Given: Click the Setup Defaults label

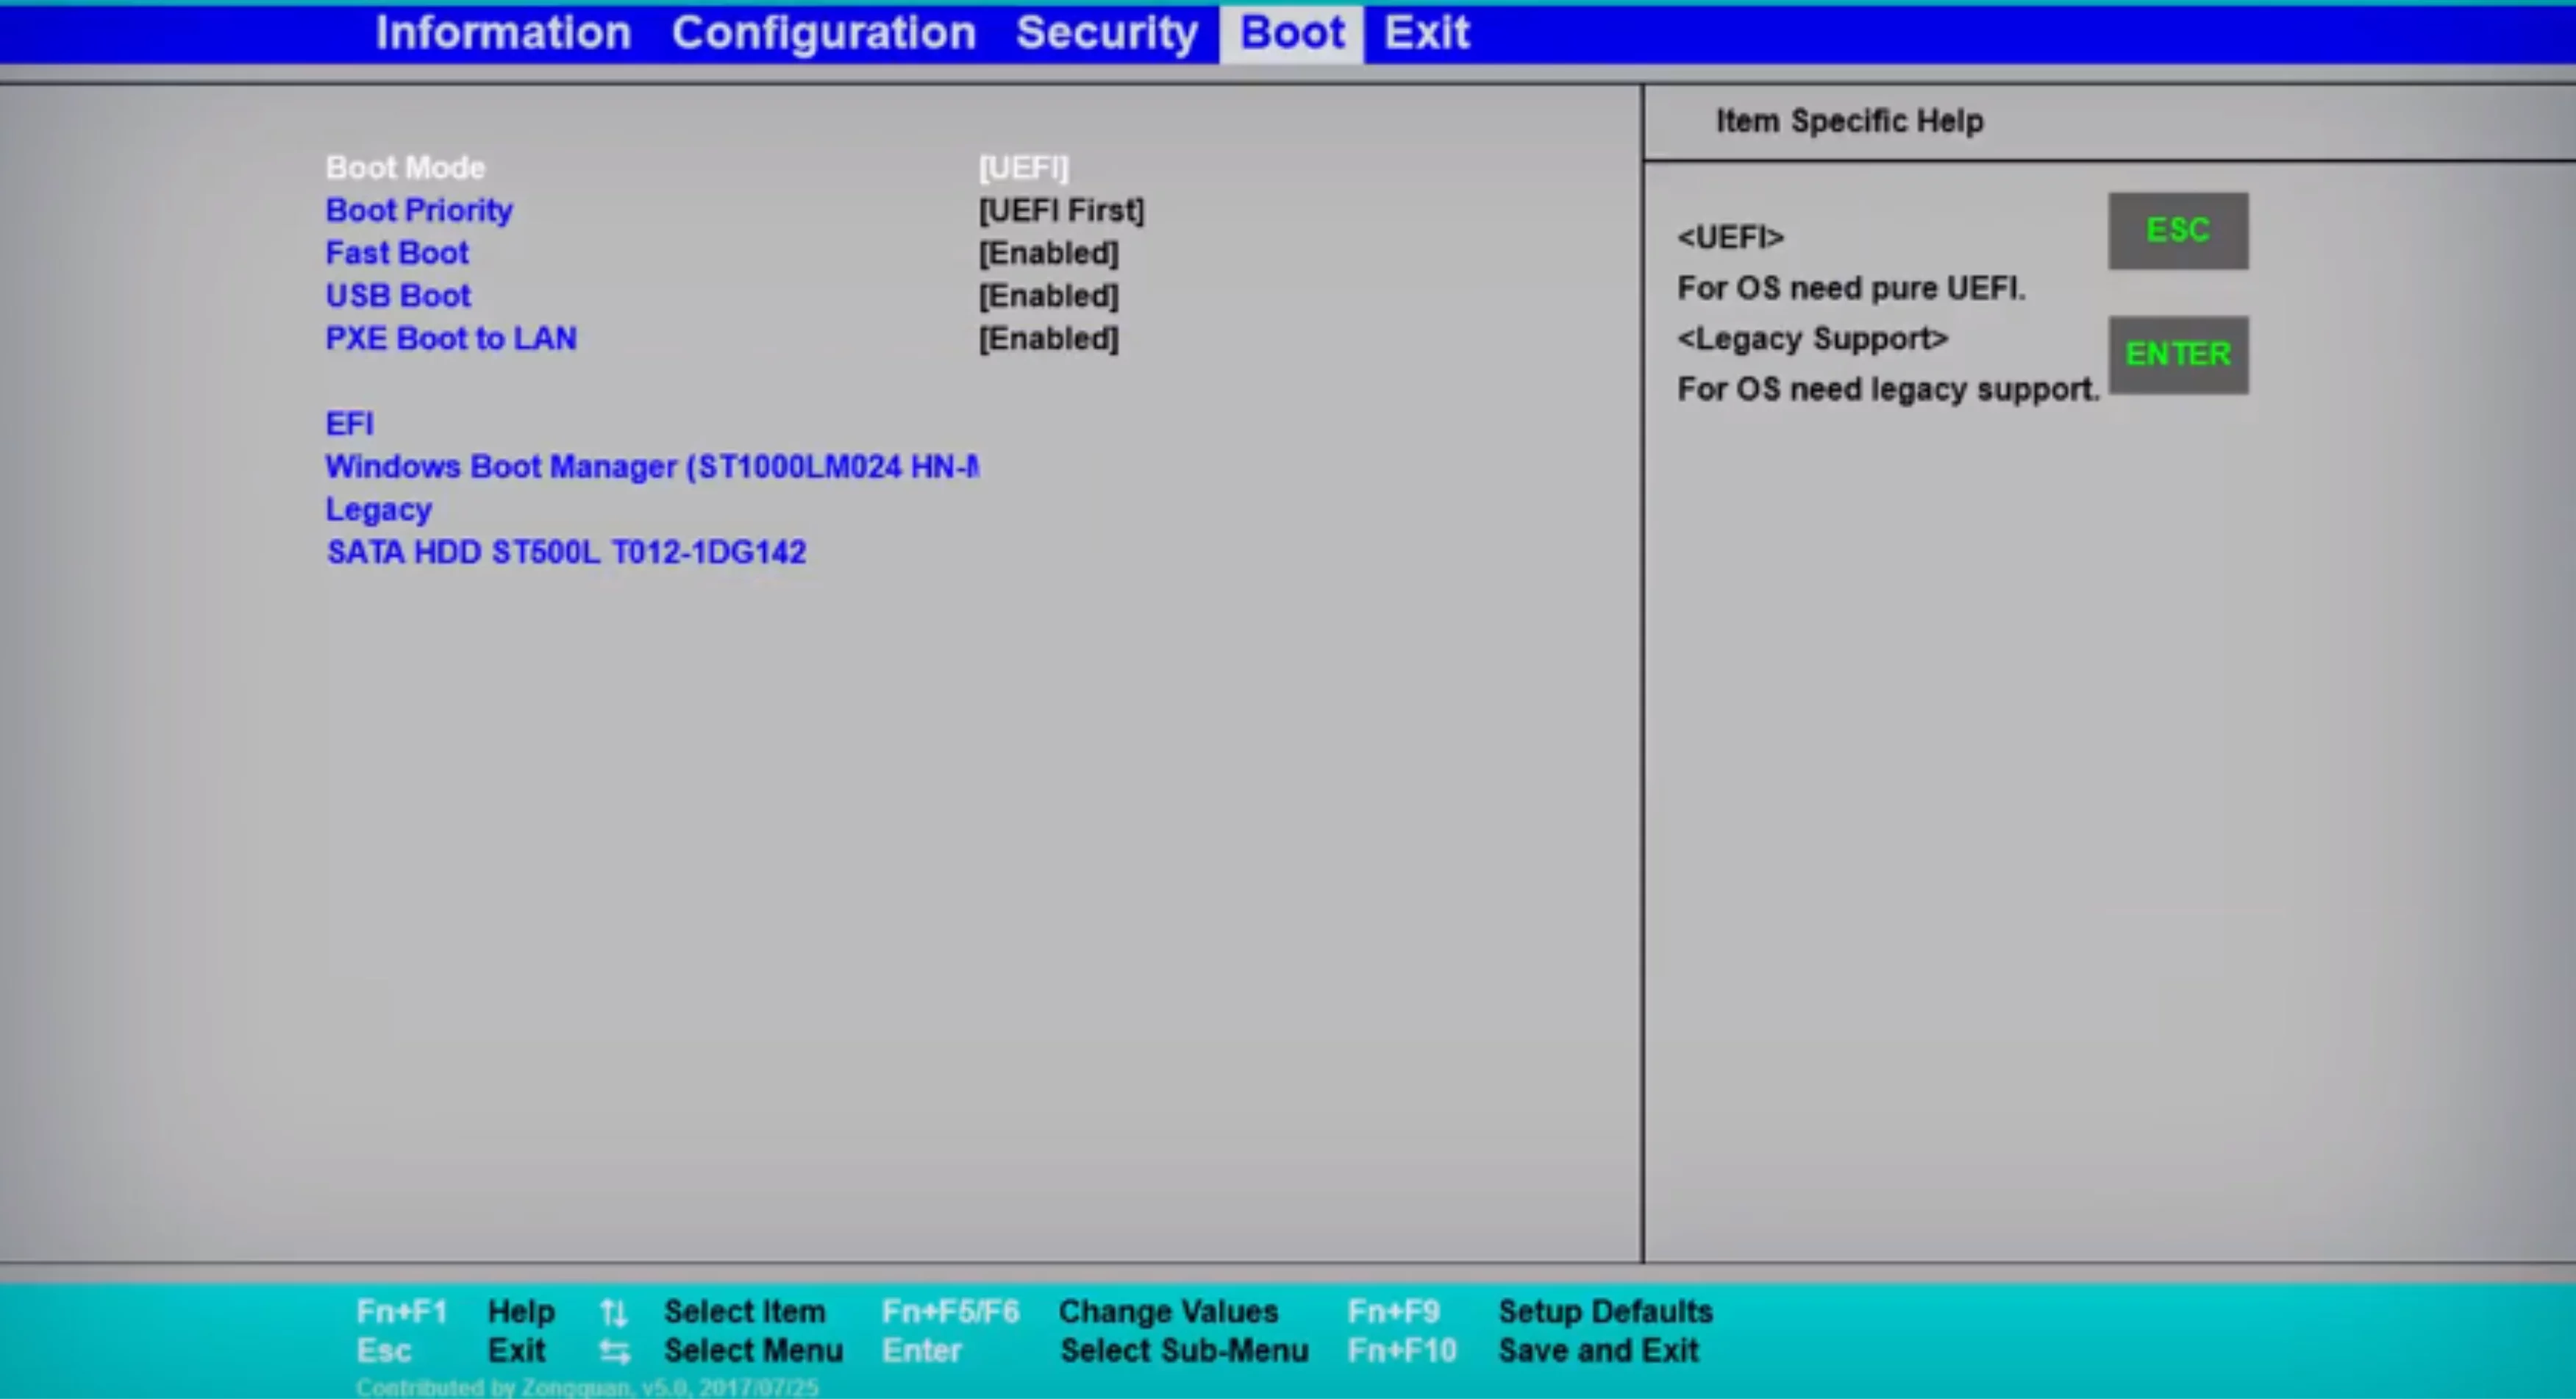Looking at the screenshot, I should (x=1605, y=1311).
